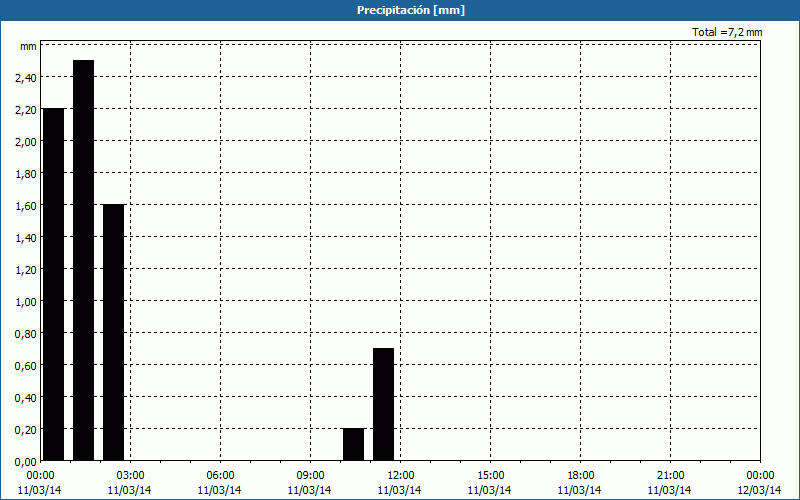800x500 pixels.
Task: Click the 1,40 y-axis label
Action: pos(26,238)
